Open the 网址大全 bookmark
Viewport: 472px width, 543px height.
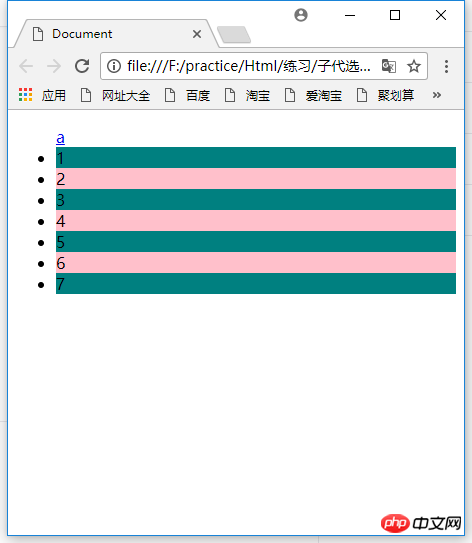pos(115,95)
